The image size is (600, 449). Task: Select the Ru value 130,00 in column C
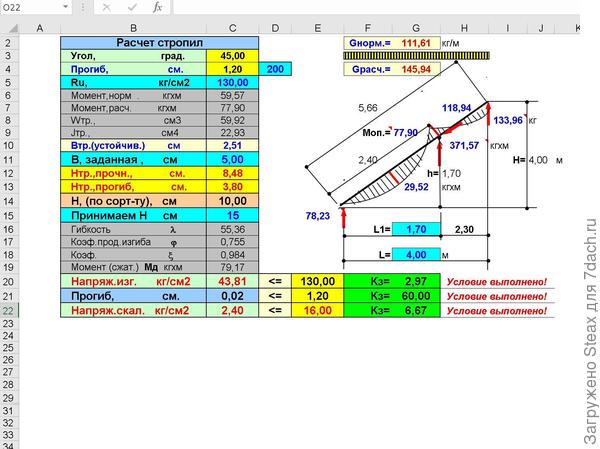pos(233,83)
